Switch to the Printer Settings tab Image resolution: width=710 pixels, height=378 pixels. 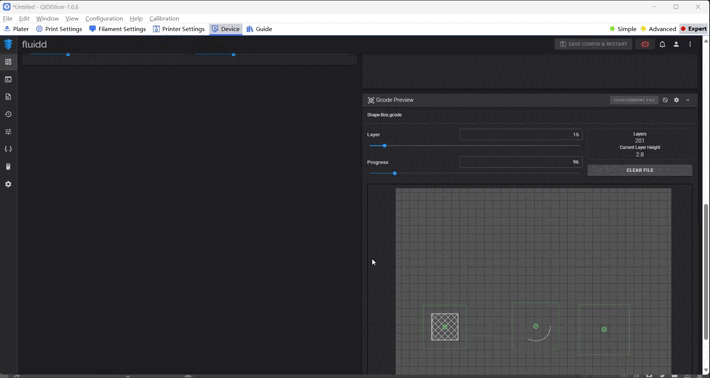(179, 29)
